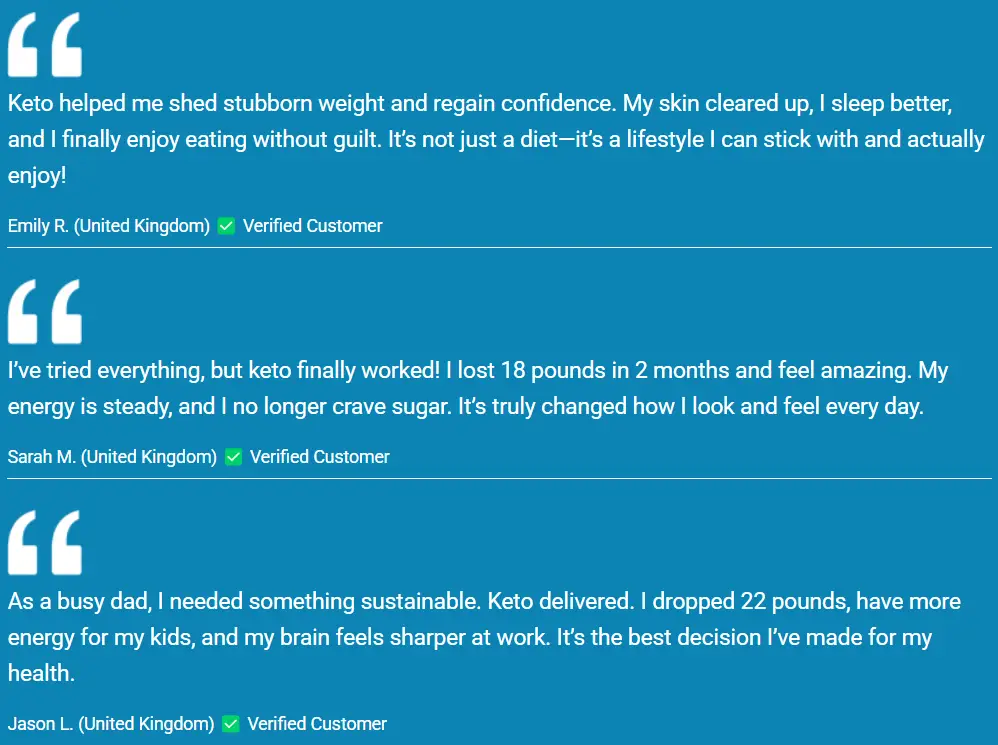Click Verified Customer label next to Jason L.
The image size is (998, 745).
[317, 724]
